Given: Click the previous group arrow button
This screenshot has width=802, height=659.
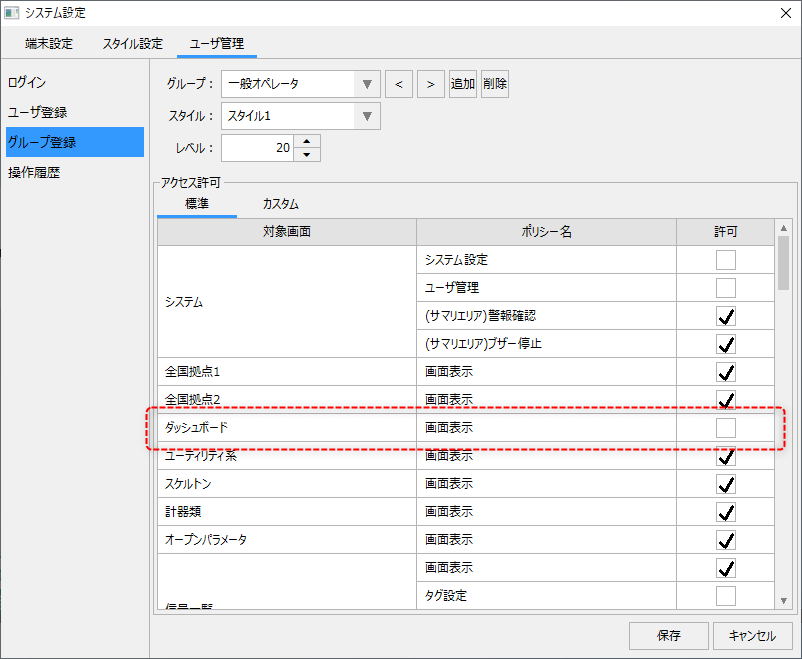Looking at the screenshot, I should click(x=398, y=84).
